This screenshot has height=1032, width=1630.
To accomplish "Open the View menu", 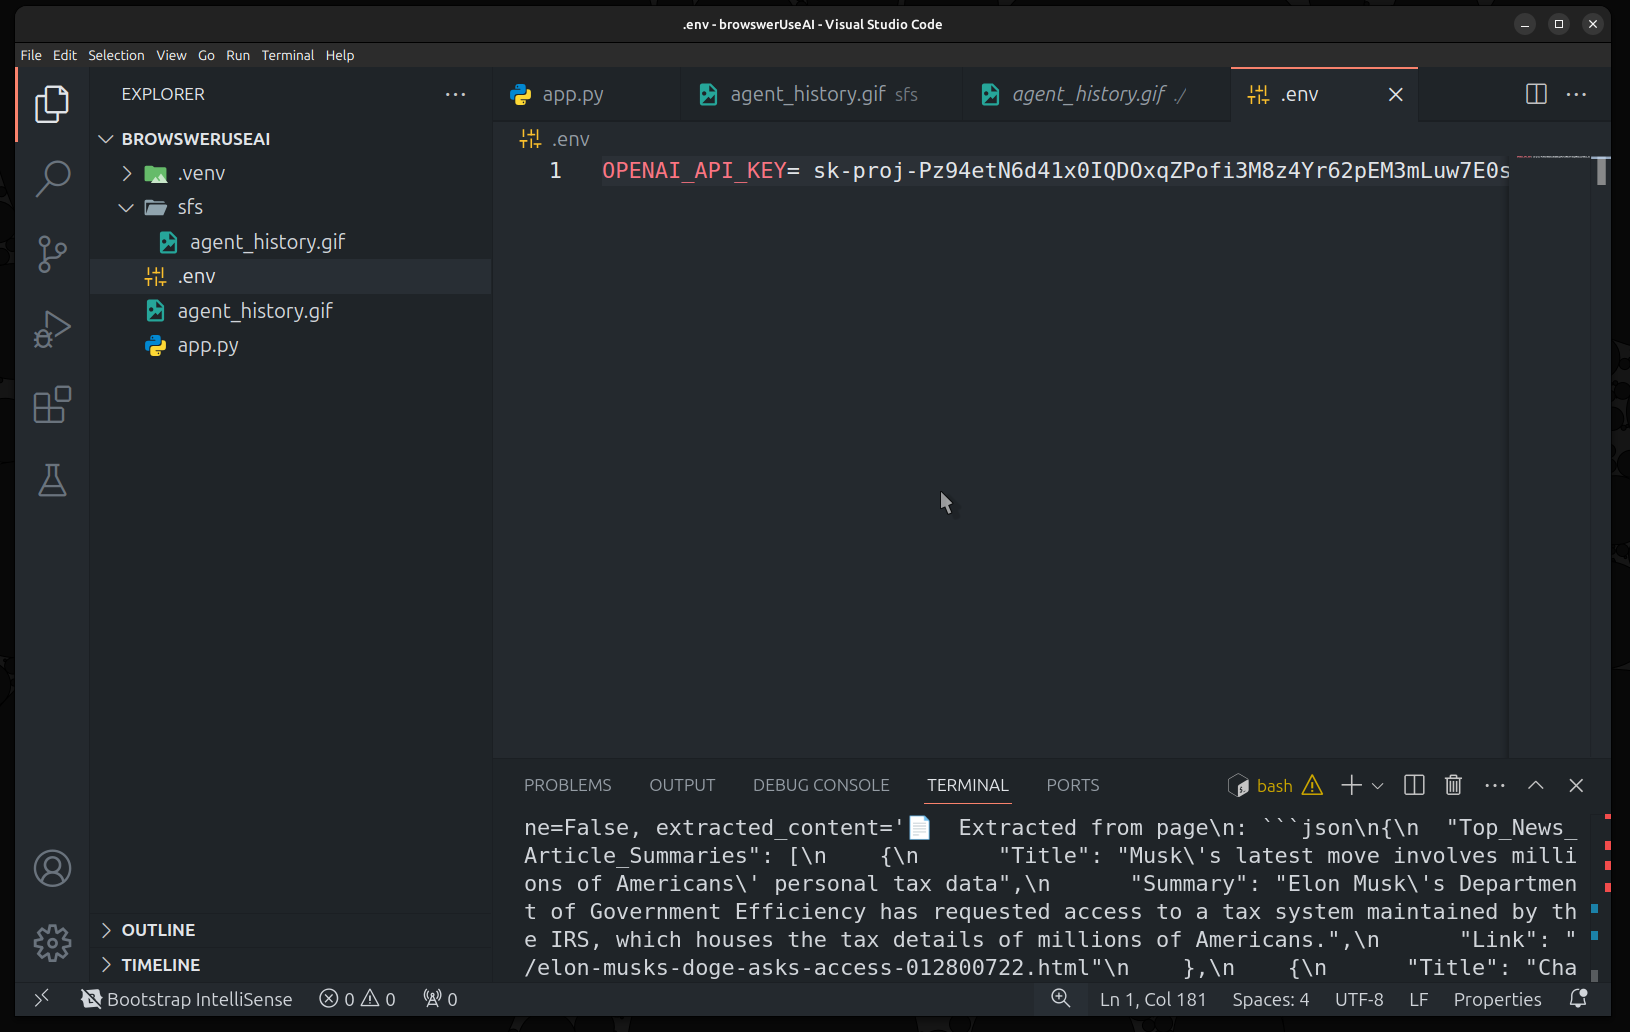I will [x=171, y=55].
